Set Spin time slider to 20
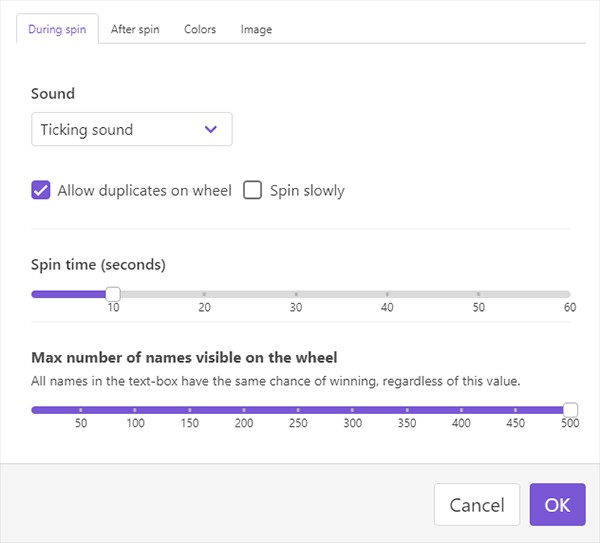 (x=204, y=294)
